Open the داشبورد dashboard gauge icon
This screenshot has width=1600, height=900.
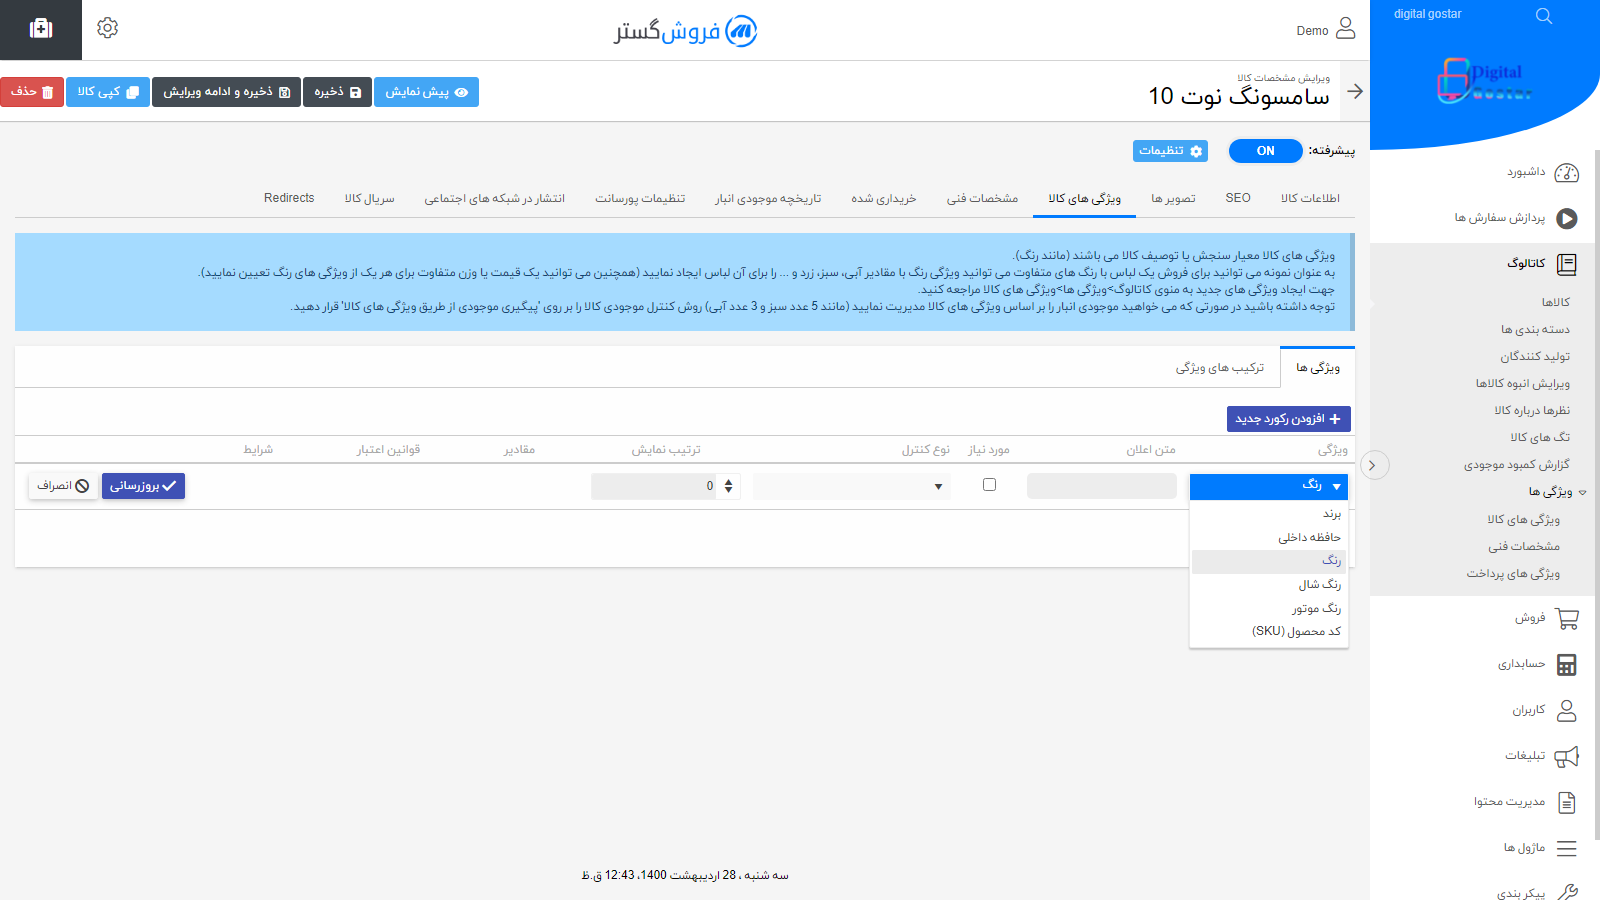[x=1566, y=173]
